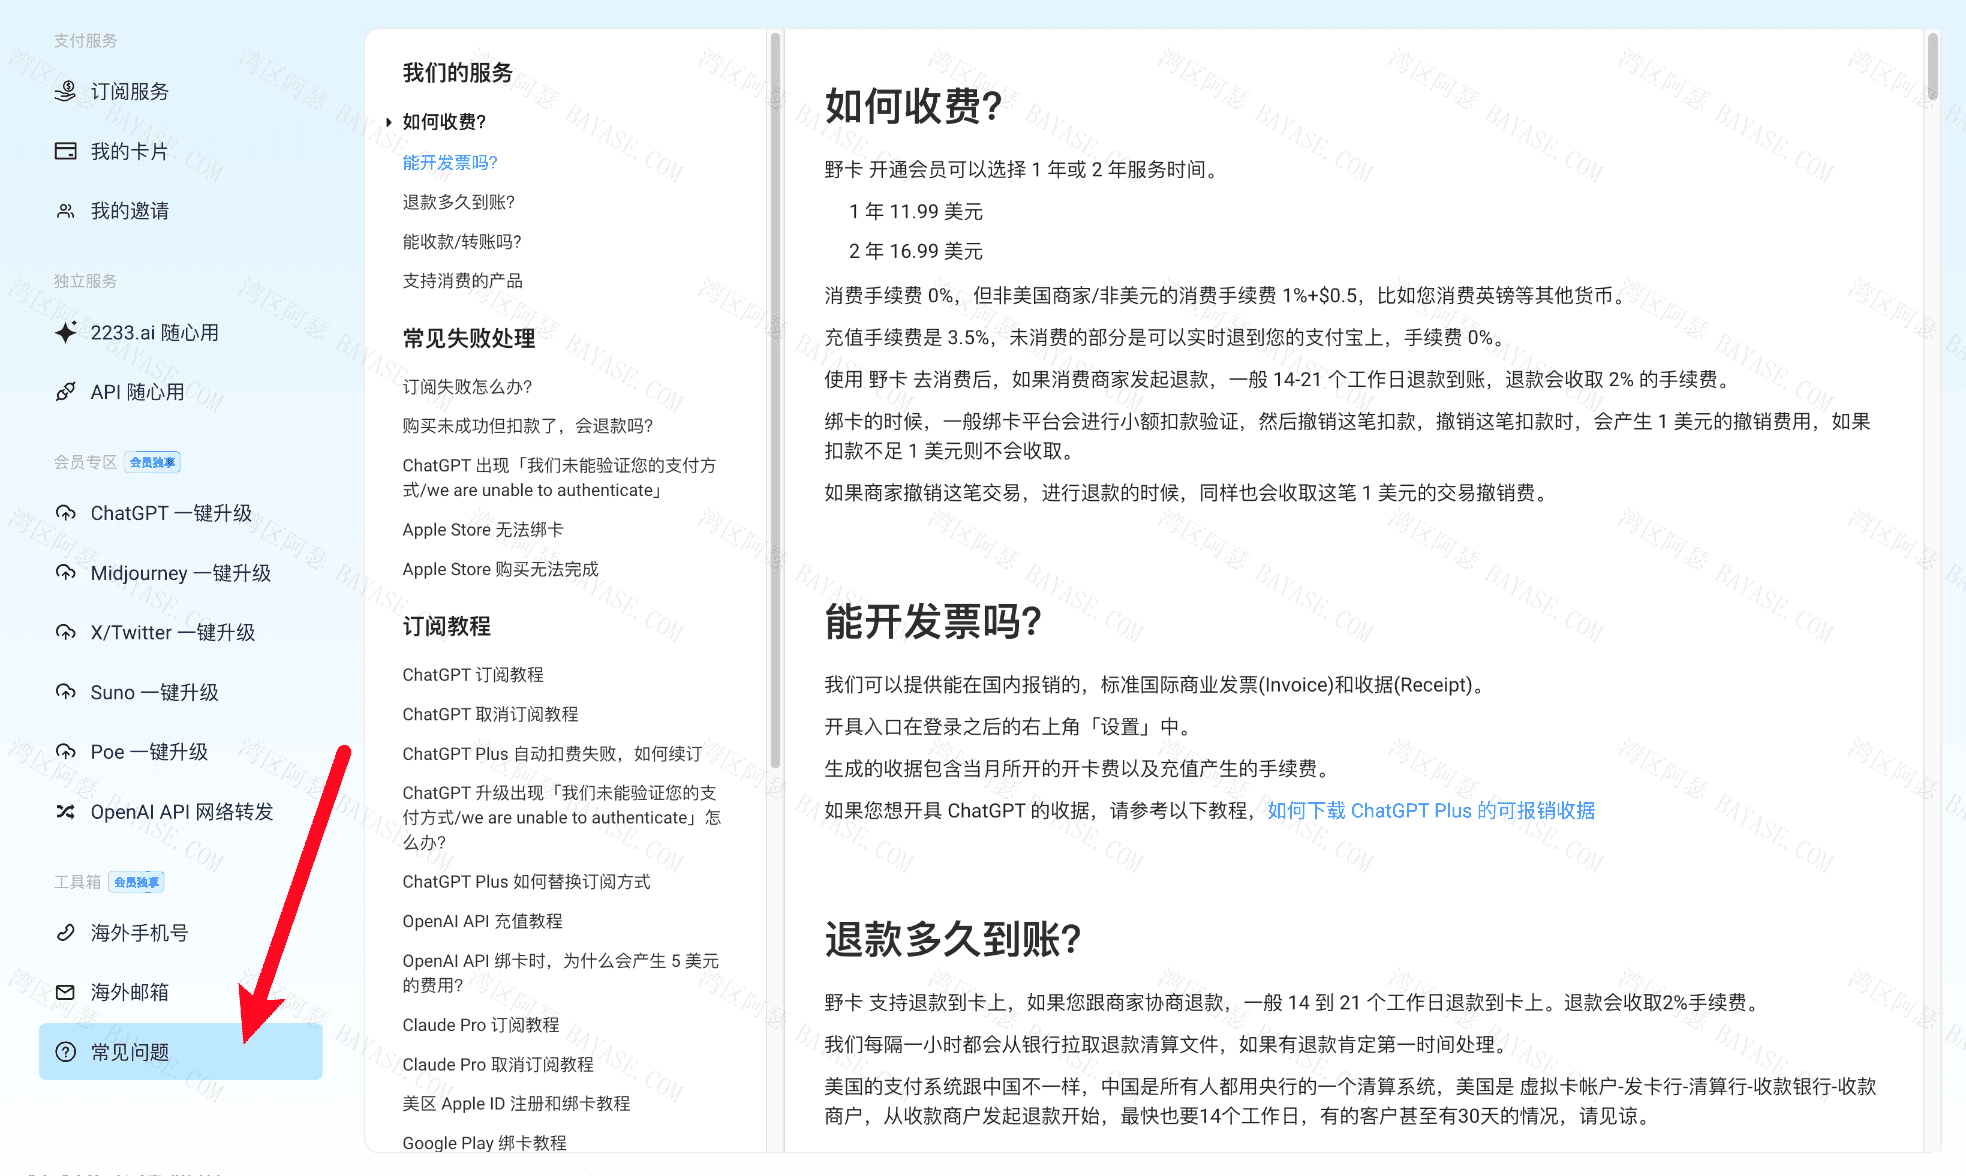This screenshot has height=1176, width=1966.
Task: Click the 会员独享 badge next to 会员专区
Action: 153,462
